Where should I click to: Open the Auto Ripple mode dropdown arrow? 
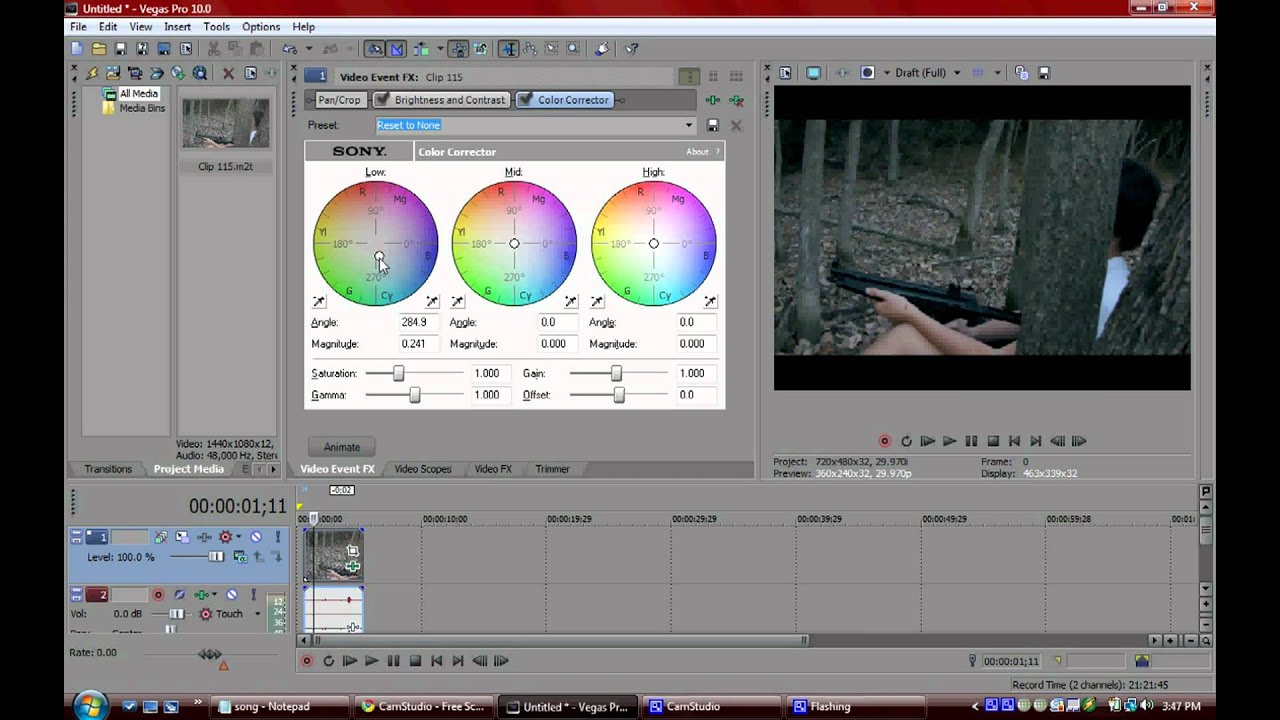(438, 48)
